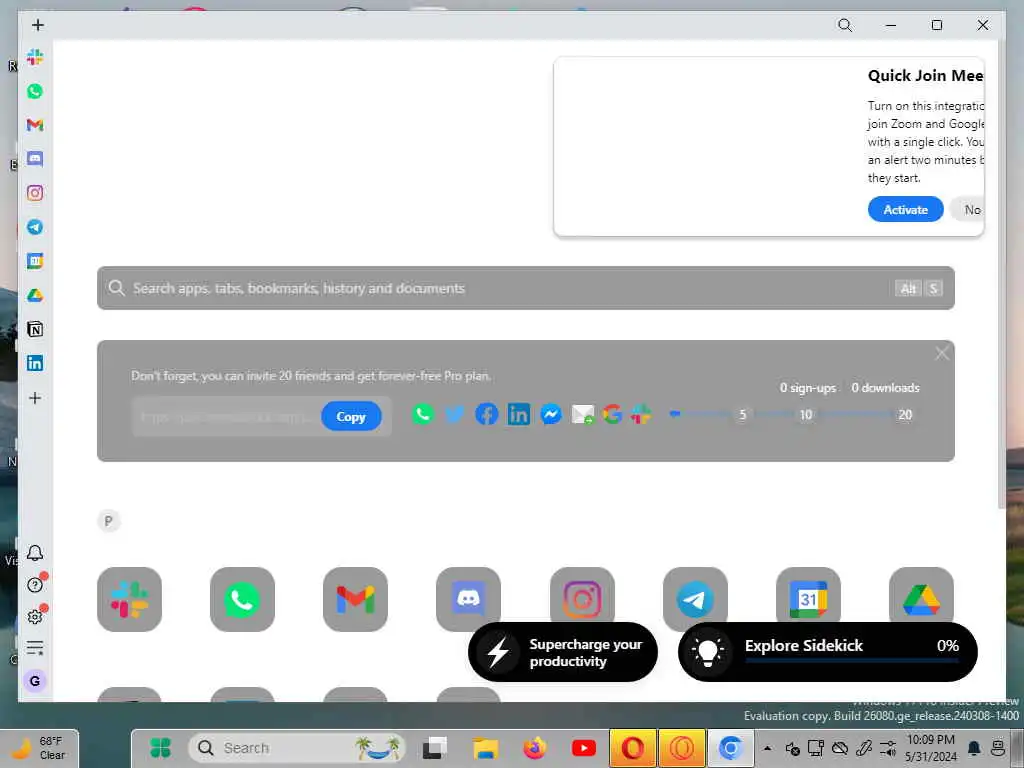Open the taskbar clock showing 10:09 PM

931,748
